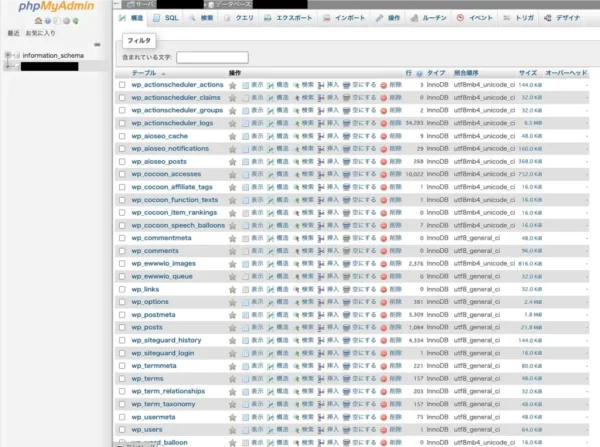Click the navigation panel link icon
The width and height of the screenshot is (600, 447).
(x=97, y=44)
